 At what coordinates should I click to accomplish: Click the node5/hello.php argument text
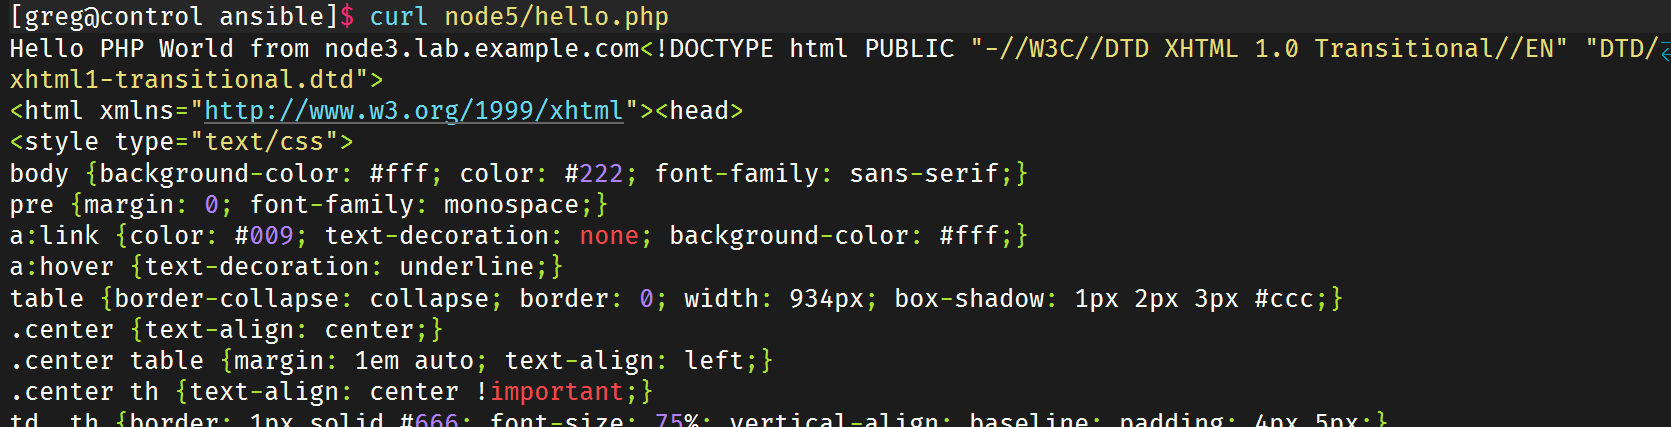(556, 17)
